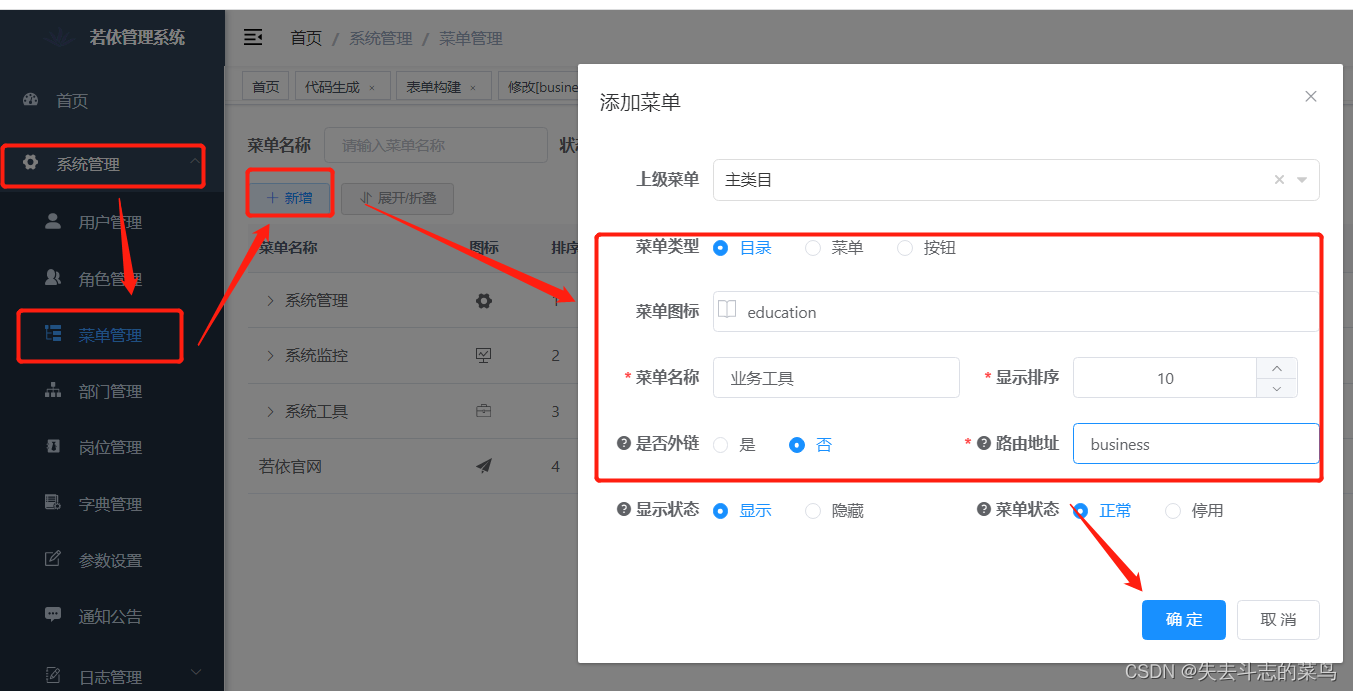Click the gear icon beside 系统管理 row

(484, 300)
